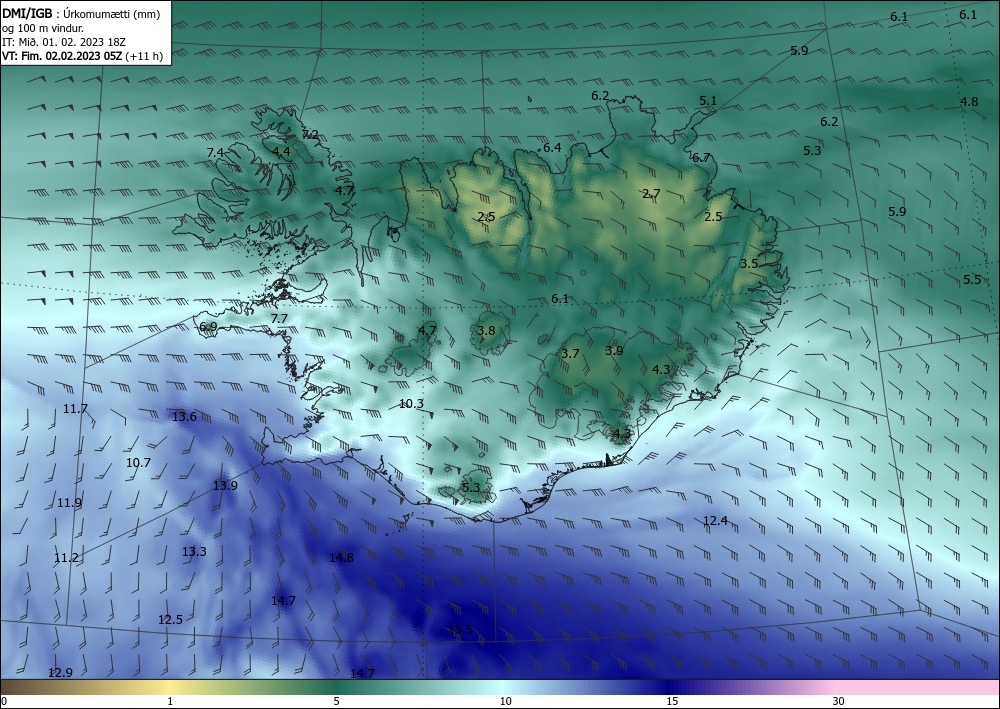Click the '(+11 h)' forecast offset label
This screenshot has width=1000, height=709.
144,56
